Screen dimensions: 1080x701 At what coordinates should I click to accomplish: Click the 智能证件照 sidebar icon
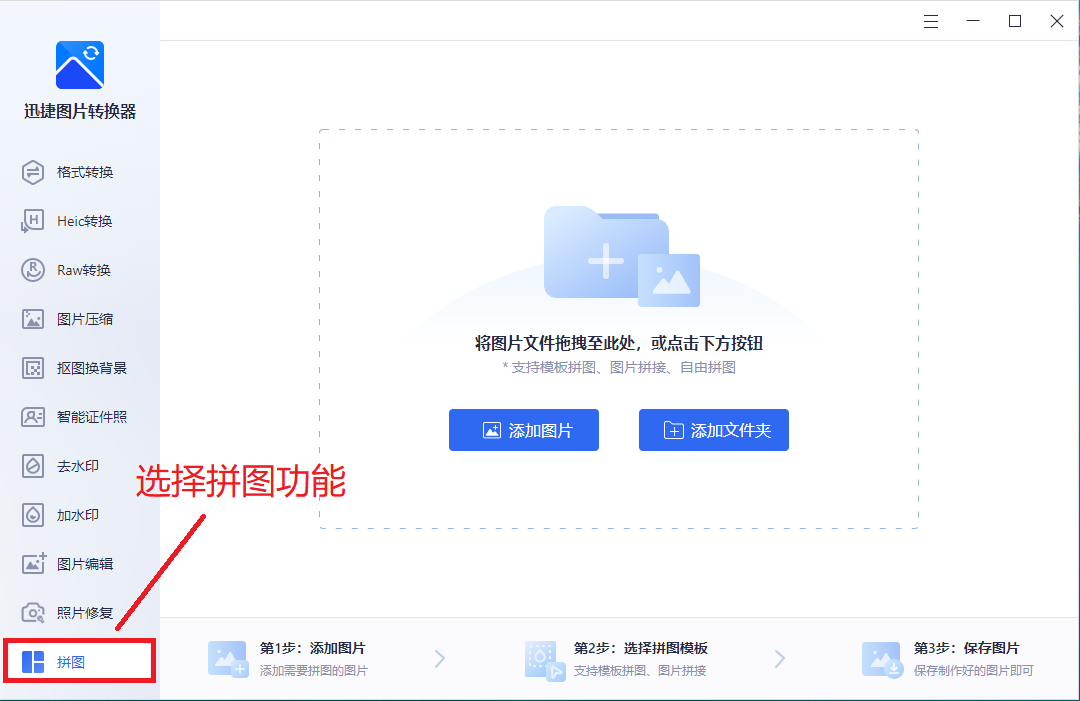(32, 417)
